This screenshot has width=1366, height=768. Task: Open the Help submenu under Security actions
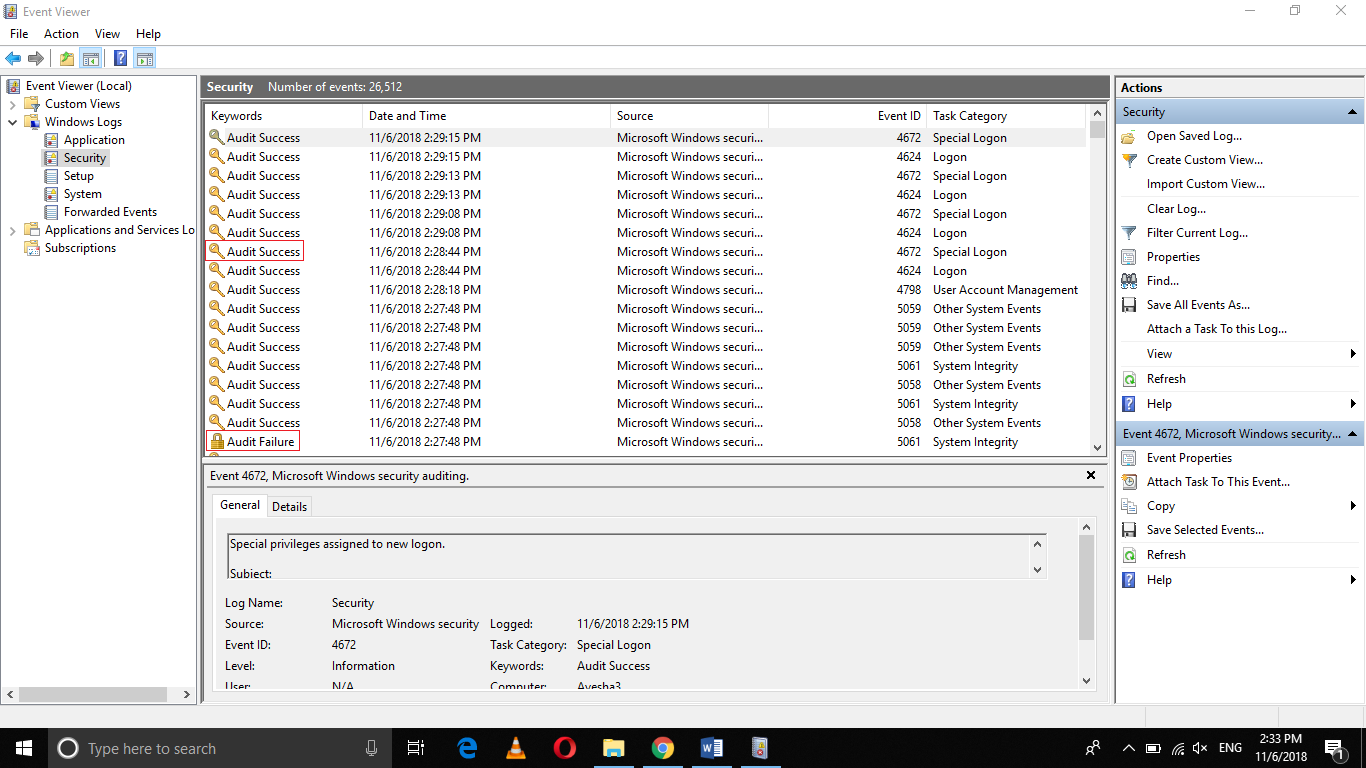pyautogui.click(x=1239, y=404)
